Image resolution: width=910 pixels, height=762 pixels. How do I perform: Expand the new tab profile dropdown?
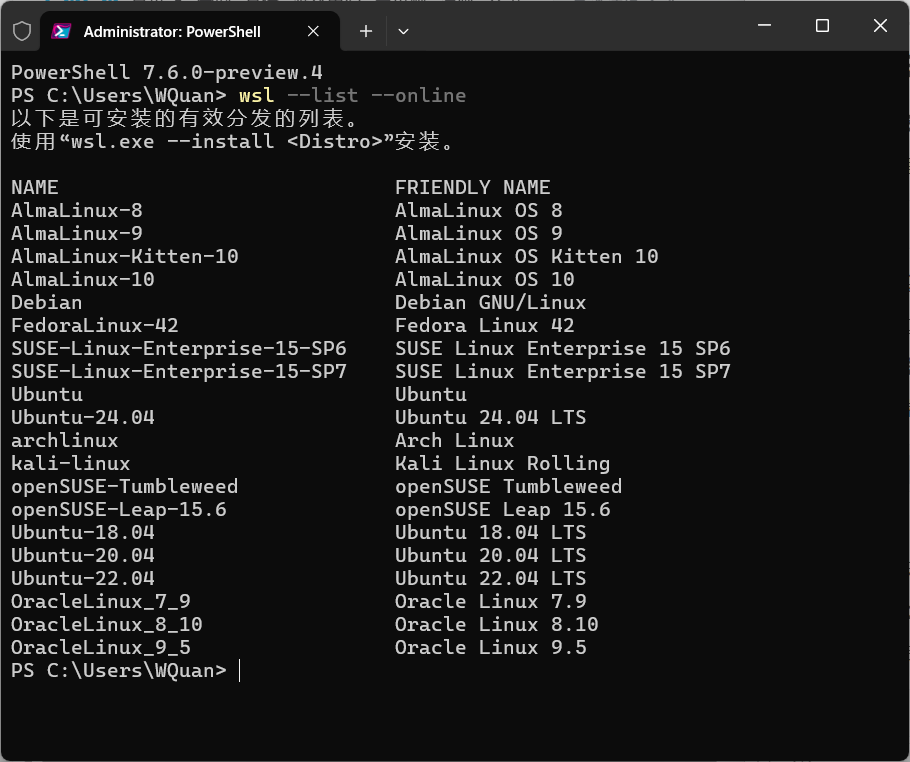[403, 31]
